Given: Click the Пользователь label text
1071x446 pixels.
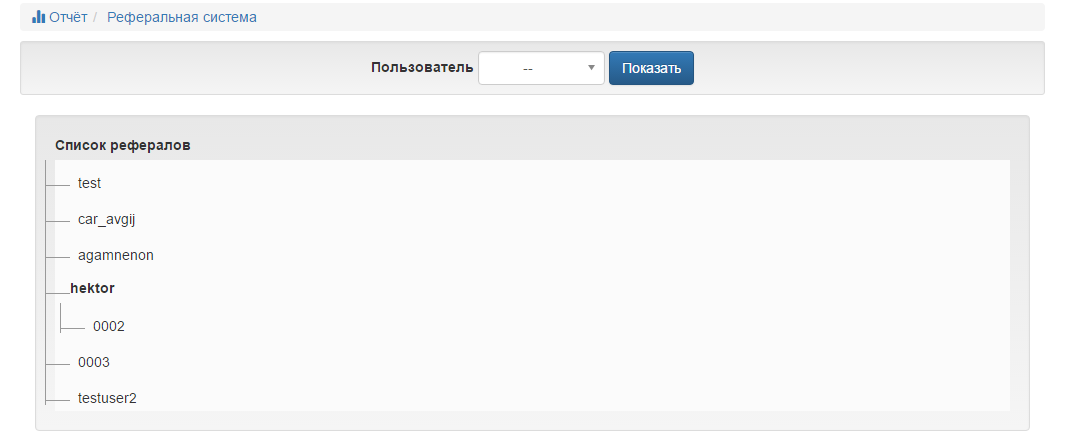Looking at the screenshot, I should [x=422, y=68].
